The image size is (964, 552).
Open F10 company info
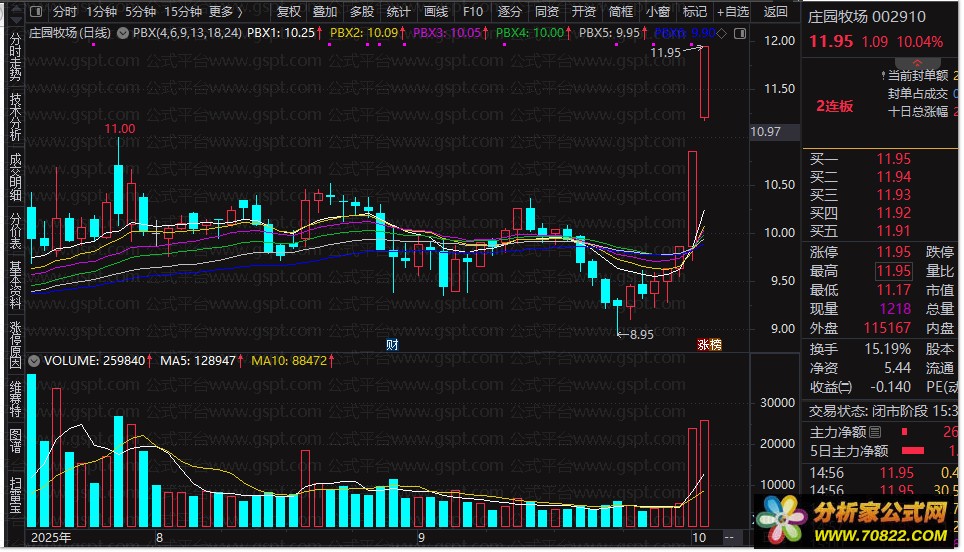473,12
